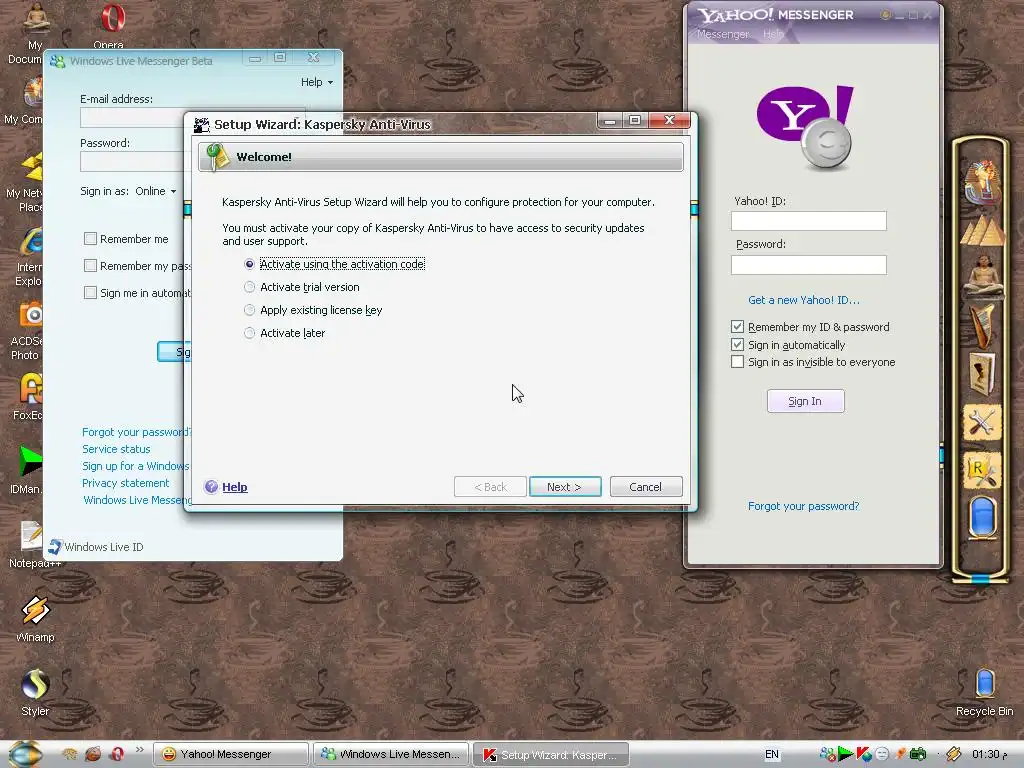Click Help link in Kaspersky wizard
1024x768 pixels.
click(234, 487)
